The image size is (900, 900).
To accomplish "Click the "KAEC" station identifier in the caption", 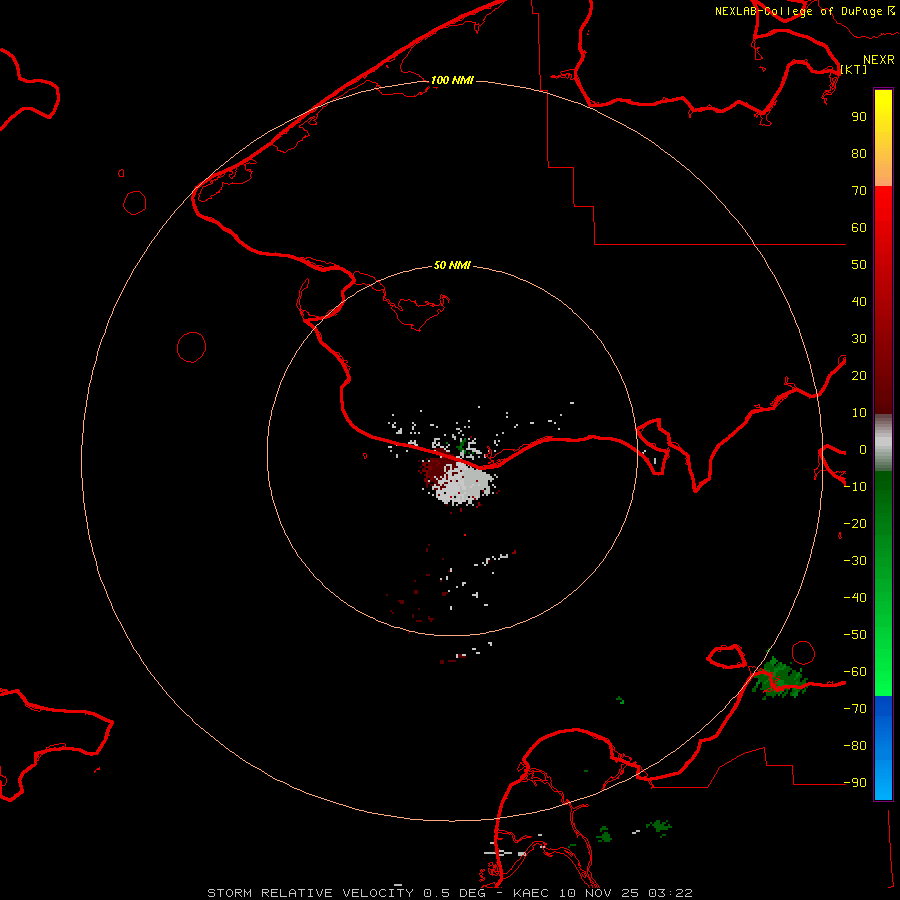I will [534, 893].
